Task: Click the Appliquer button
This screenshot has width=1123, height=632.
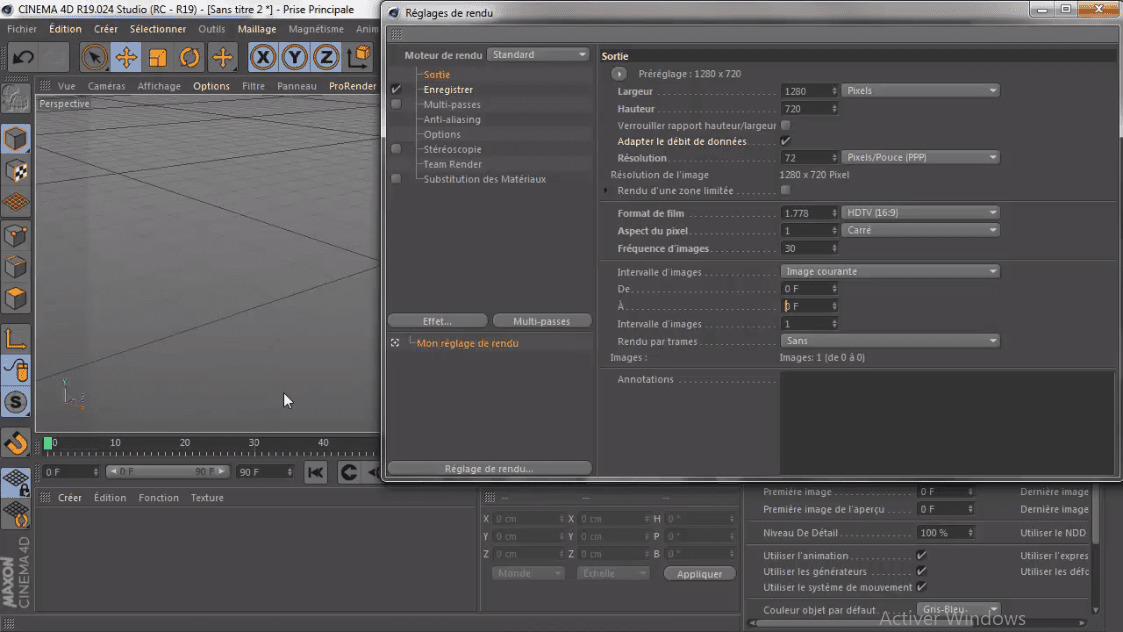Action: tap(700, 574)
